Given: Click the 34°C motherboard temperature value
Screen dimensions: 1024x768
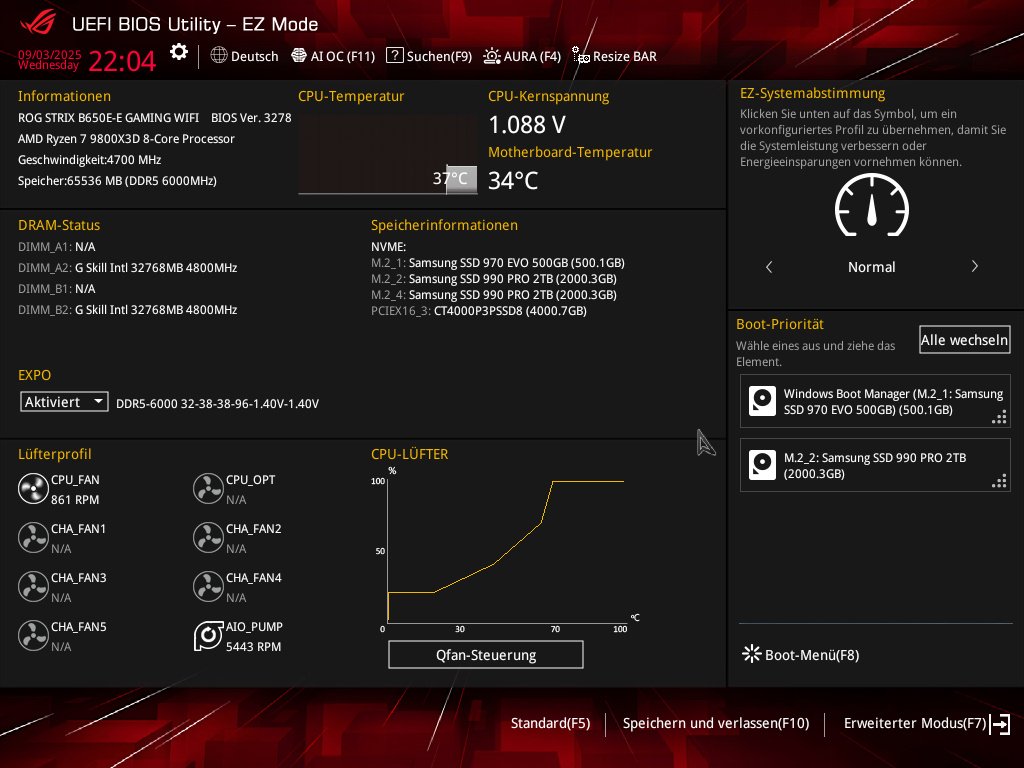Looking at the screenshot, I should click(513, 180).
